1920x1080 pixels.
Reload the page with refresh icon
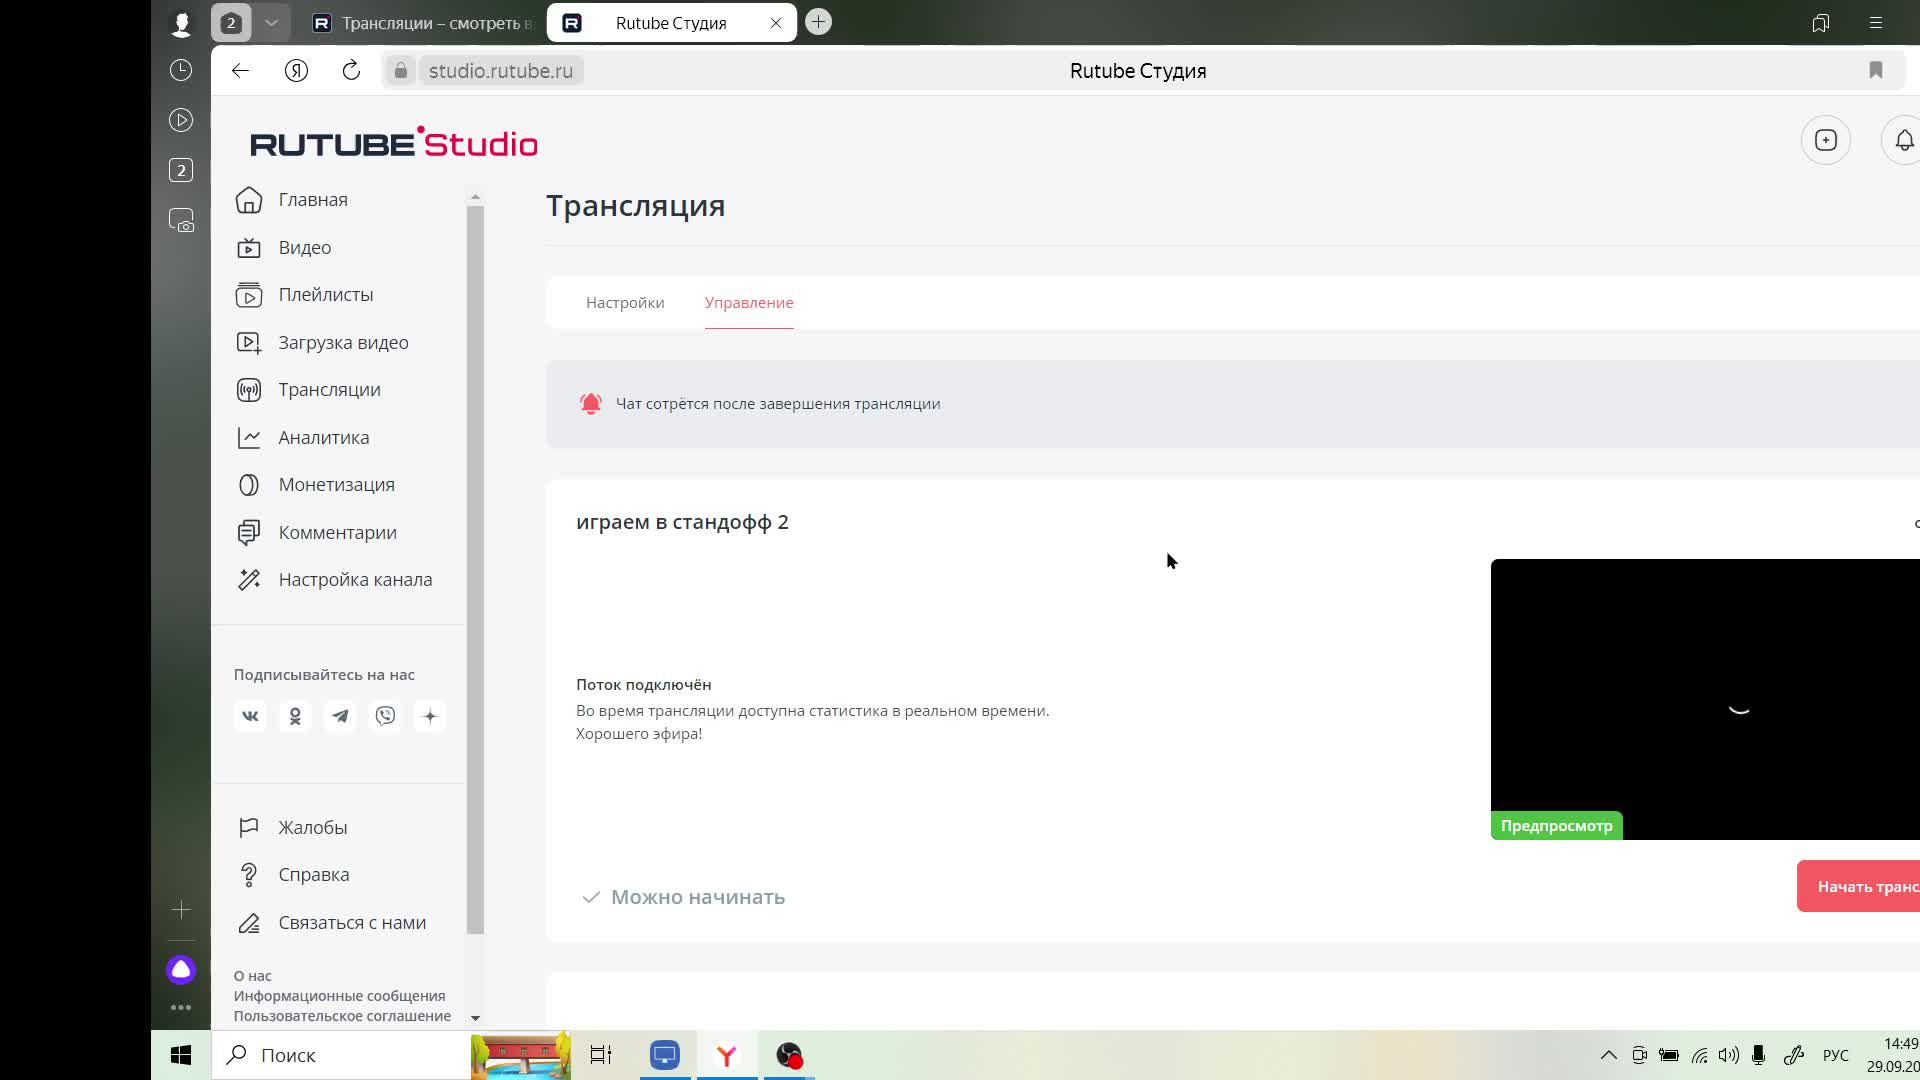(351, 71)
